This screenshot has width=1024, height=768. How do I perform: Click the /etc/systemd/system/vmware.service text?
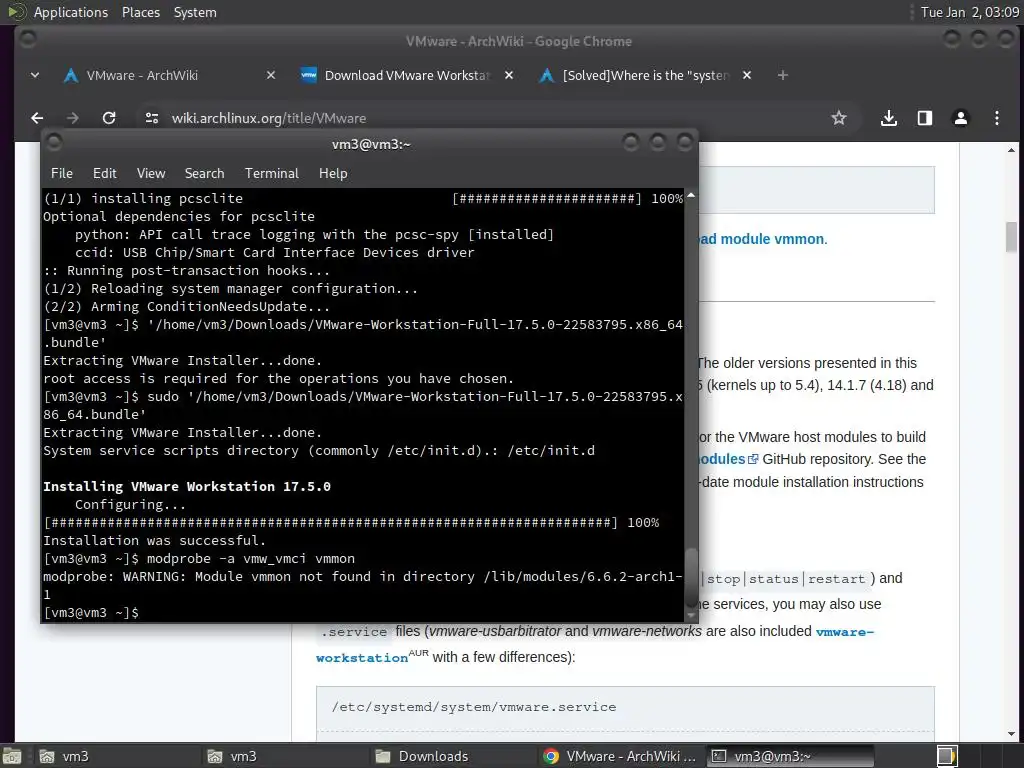point(473,707)
